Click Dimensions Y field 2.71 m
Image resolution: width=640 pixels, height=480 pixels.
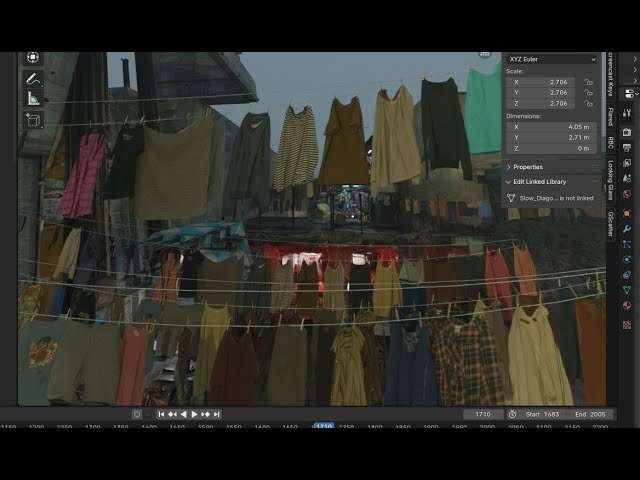tap(551, 138)
